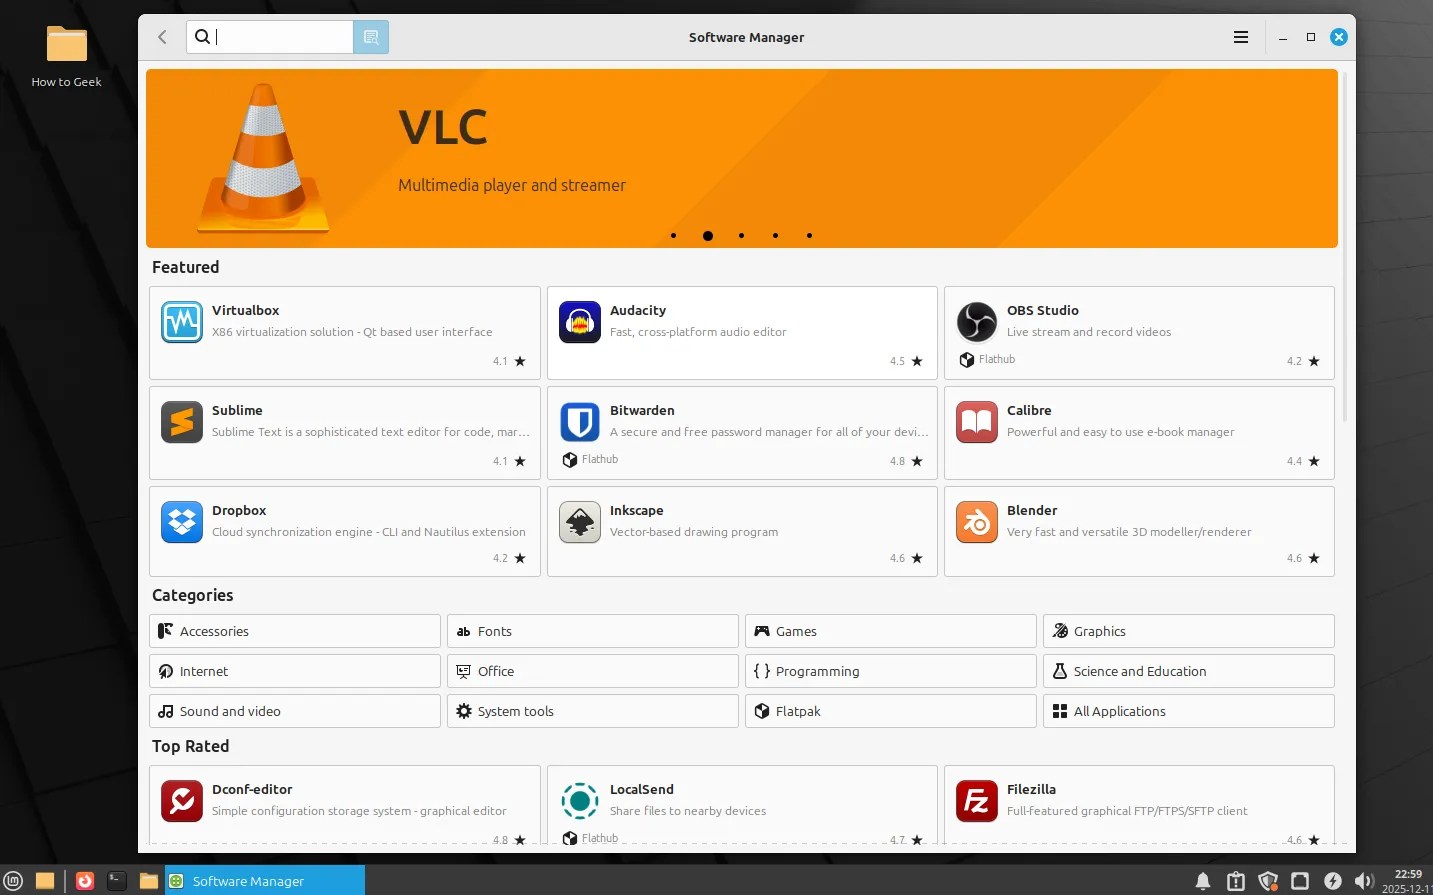Open the LocalSend icon
The image size is (1433, 895).
pyautogui.click(x=580, y=801)
